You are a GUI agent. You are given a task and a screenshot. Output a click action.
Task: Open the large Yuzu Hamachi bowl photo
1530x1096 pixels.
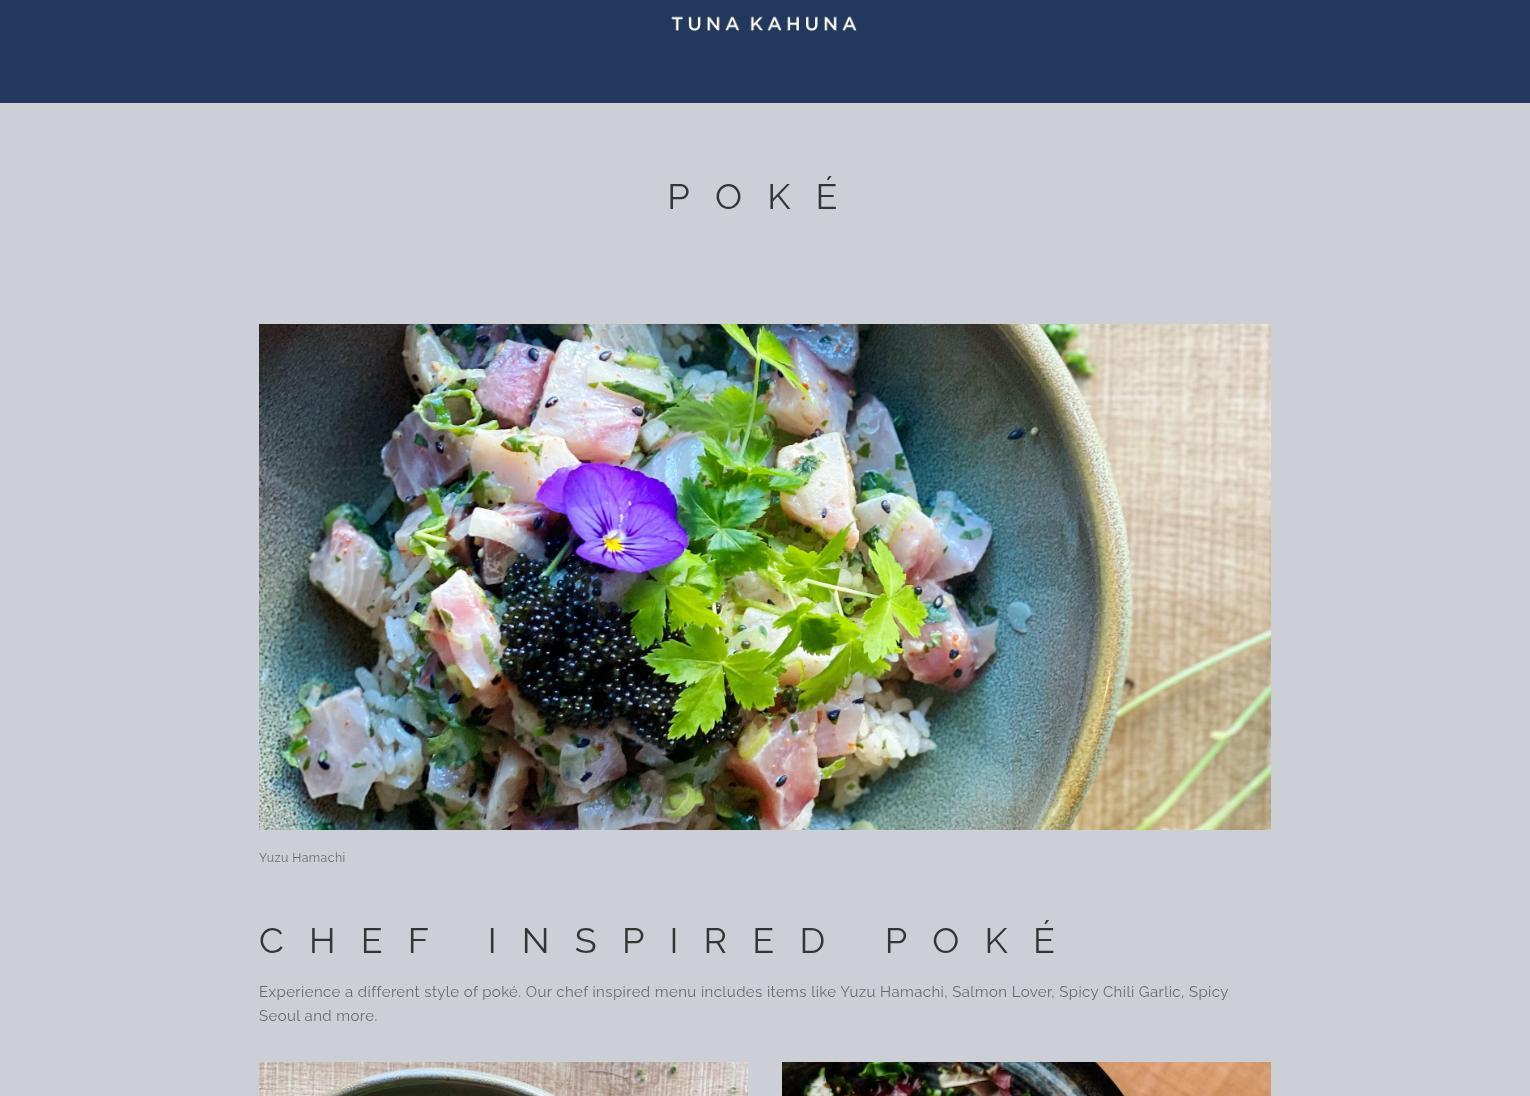pos(765,577)
